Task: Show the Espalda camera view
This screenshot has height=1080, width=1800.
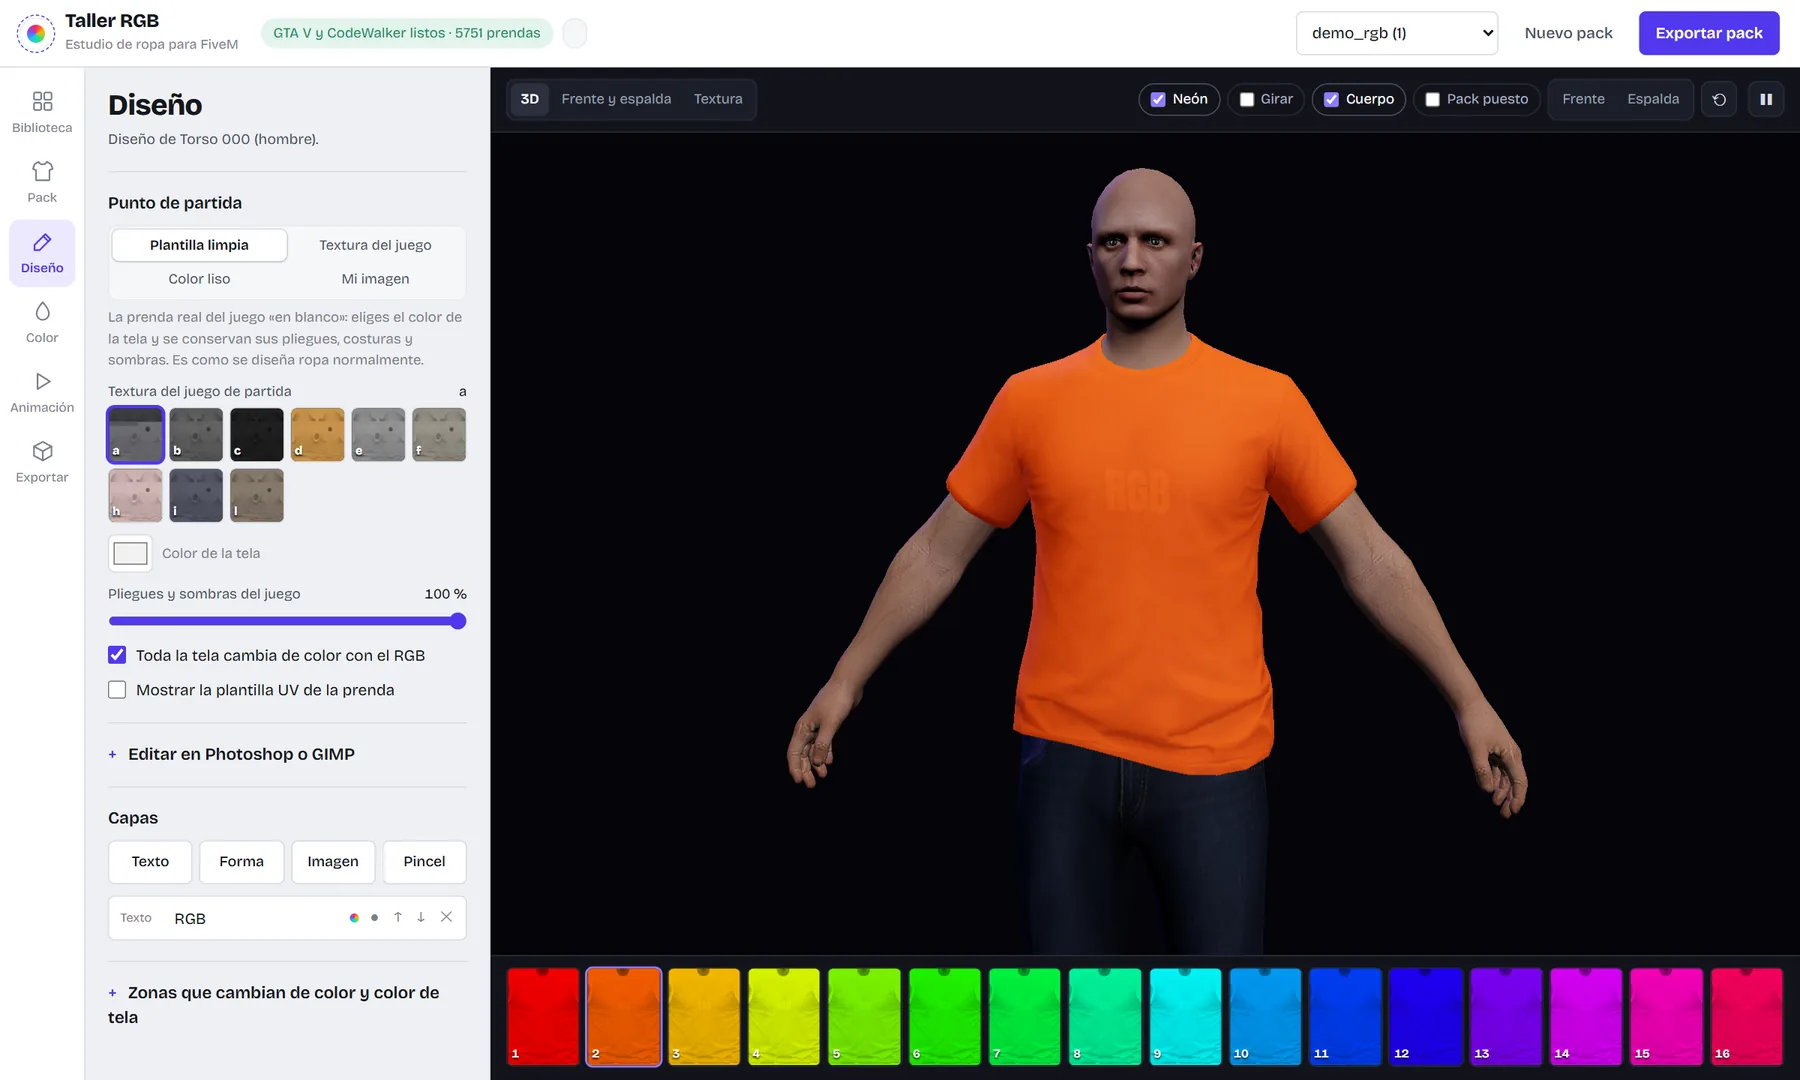Action: tap(1652, 99)
